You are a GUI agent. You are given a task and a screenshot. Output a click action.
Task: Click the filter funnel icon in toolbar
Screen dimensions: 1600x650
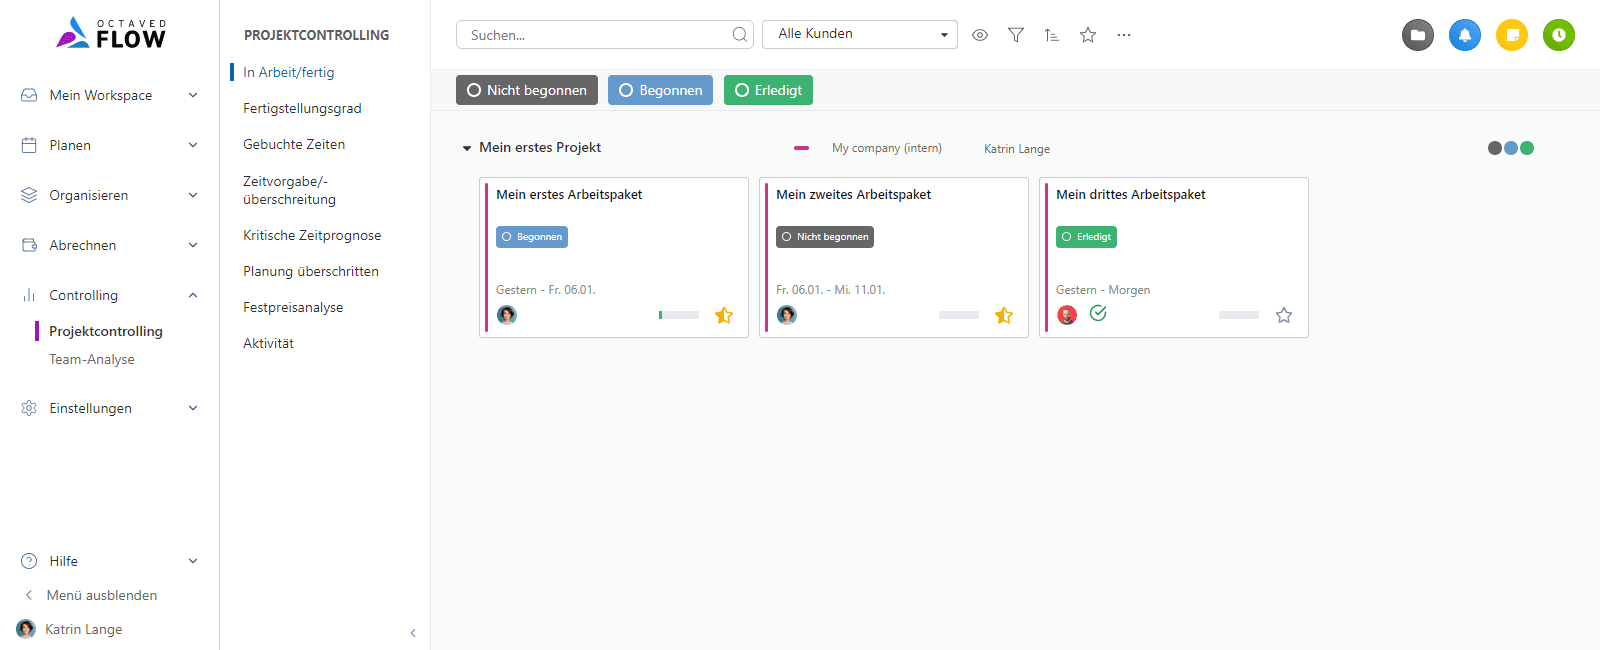1016,35
